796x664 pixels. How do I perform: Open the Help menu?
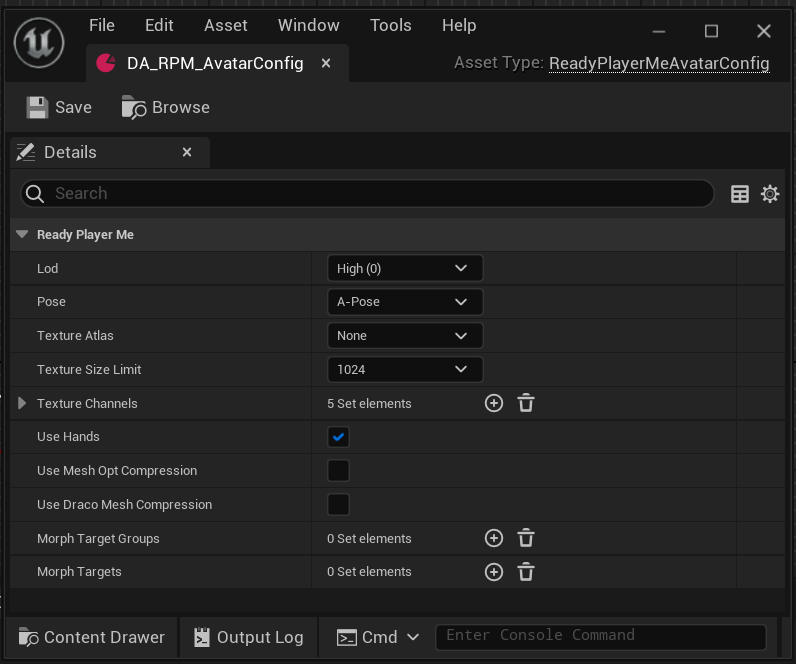459,25
